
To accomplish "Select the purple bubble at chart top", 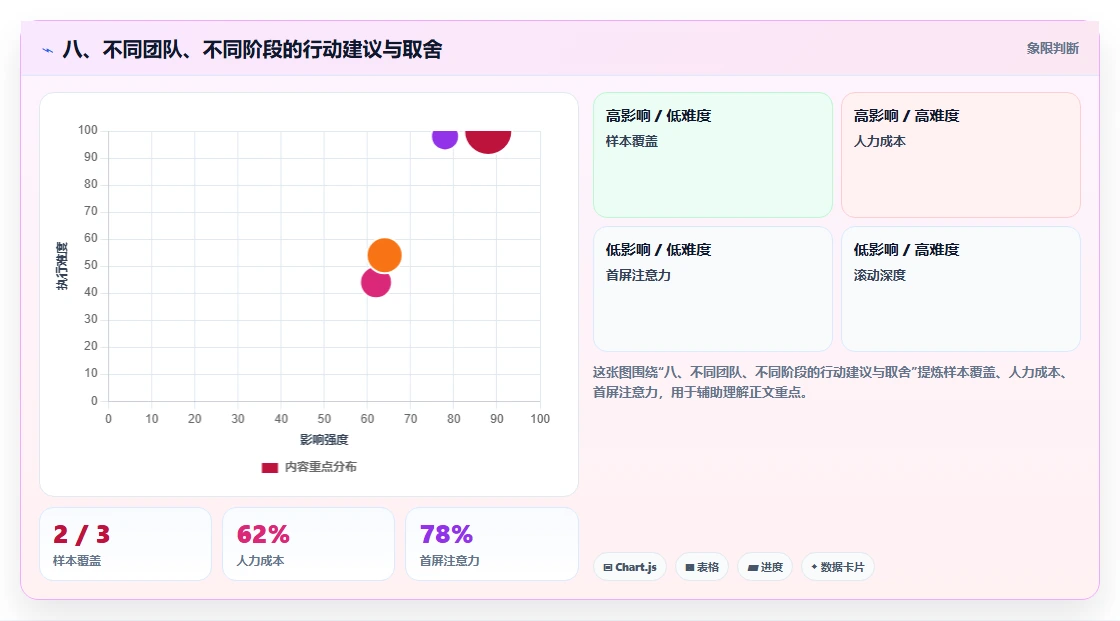I will tap(445, 138).
